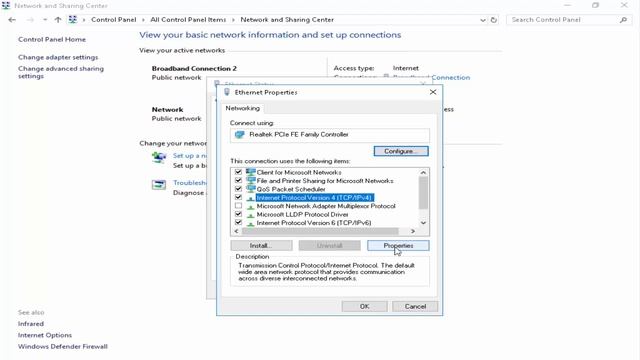Image resolution: width=640 pixels, height=360 pixels.
Task: Uncheck QoS Packet Scheduler checkbox
Action: [x=238, y=189]
